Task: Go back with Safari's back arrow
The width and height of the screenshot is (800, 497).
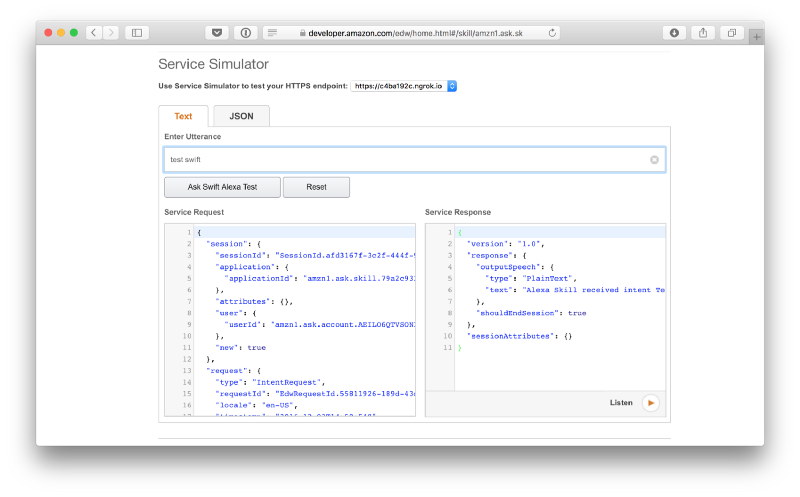Action: pos(93,33)
